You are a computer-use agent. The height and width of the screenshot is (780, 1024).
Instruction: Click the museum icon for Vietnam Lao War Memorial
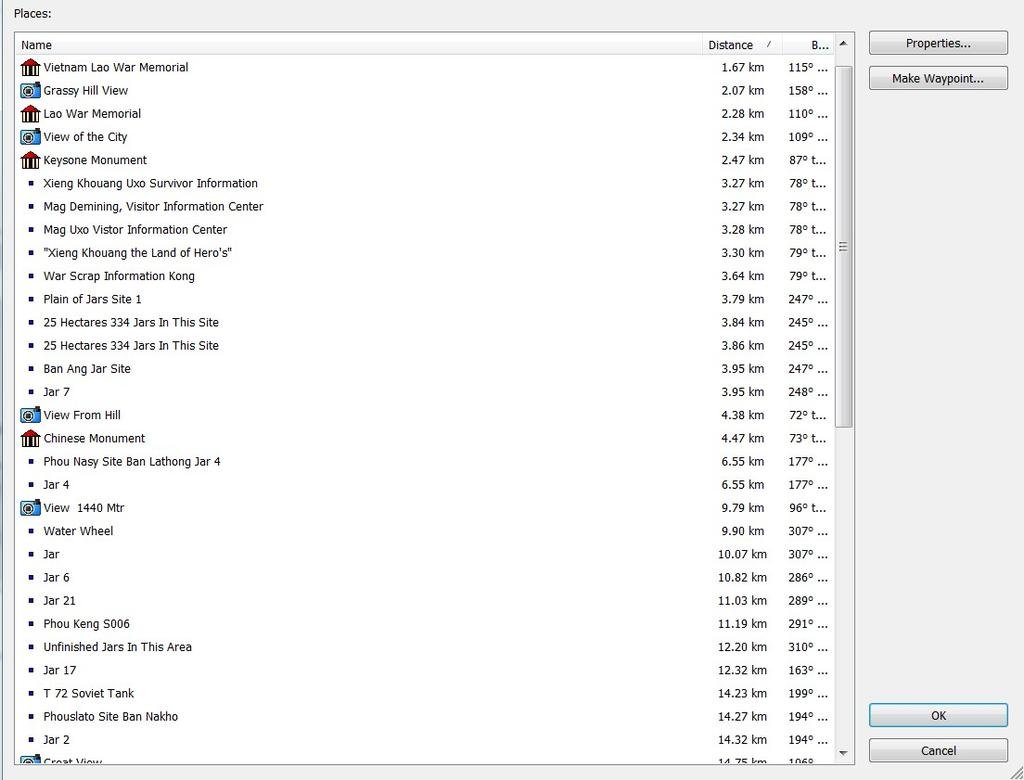(30, 67)
